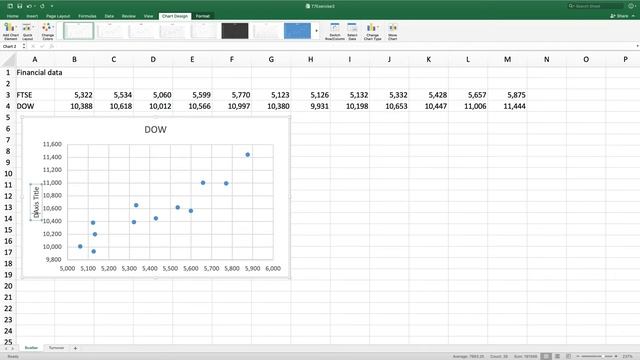Click the DOW chart title
The width and height of the screenshot is (640, 360).
[x=156, y=130]
